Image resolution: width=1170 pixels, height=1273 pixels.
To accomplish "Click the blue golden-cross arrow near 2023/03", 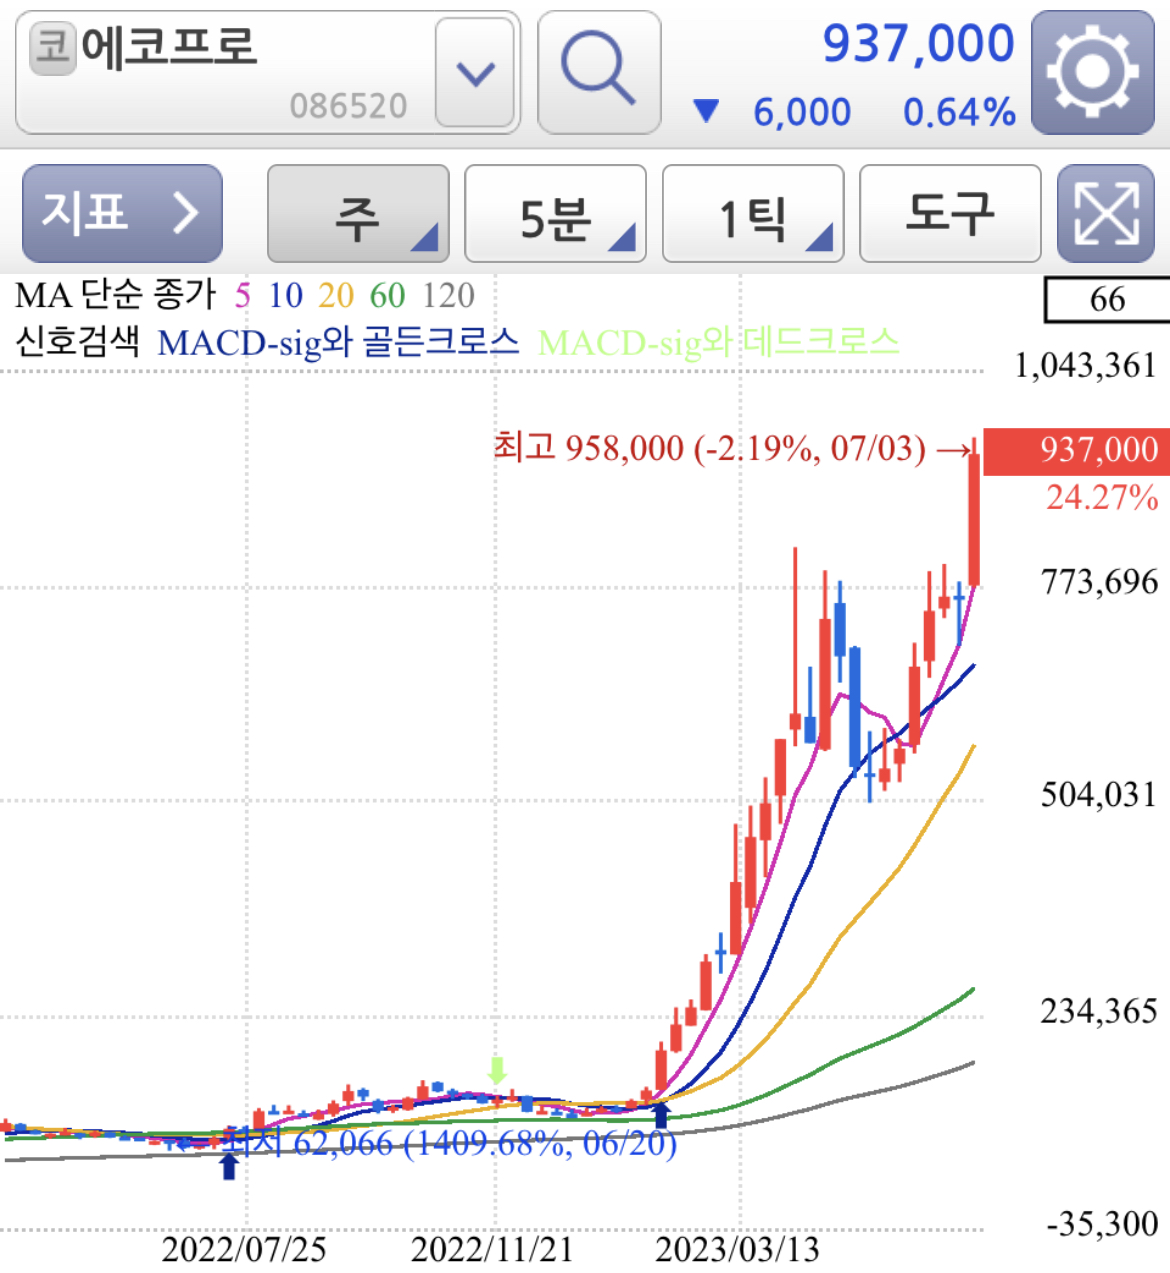I will pyautogui.click(x=660, y=1114).
